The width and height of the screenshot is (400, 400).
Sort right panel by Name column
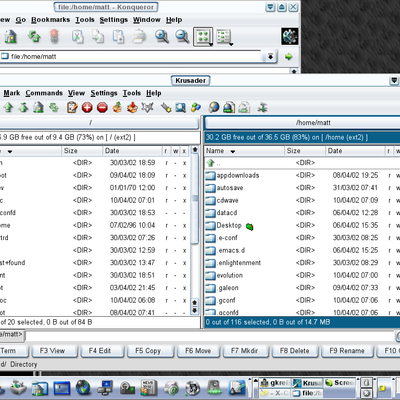point(244,151)
